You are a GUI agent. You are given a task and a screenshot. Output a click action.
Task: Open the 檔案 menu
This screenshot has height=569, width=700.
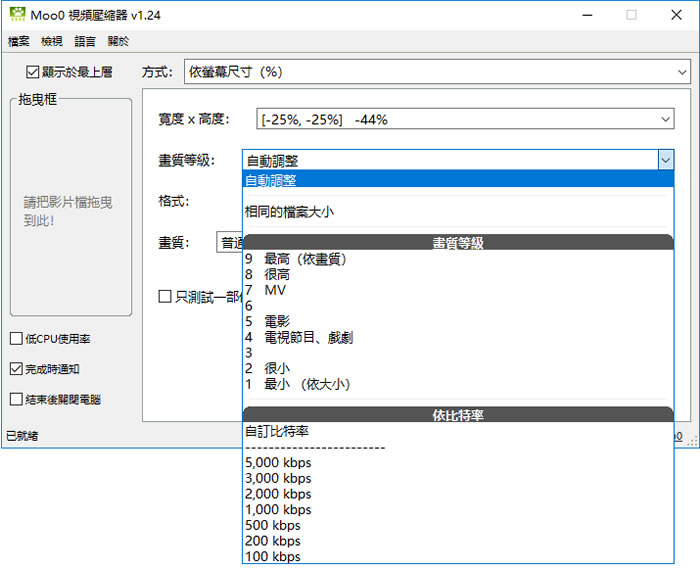click(18, 42)
